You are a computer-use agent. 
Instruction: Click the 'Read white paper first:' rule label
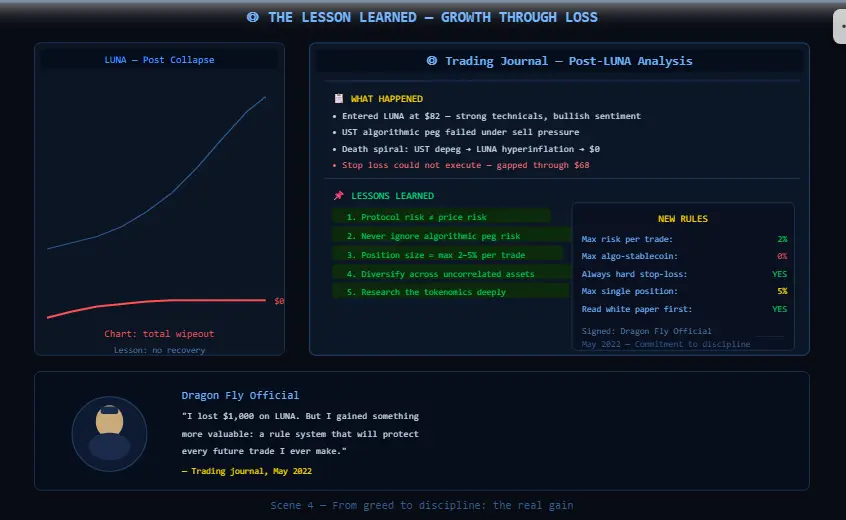point(637,309)
